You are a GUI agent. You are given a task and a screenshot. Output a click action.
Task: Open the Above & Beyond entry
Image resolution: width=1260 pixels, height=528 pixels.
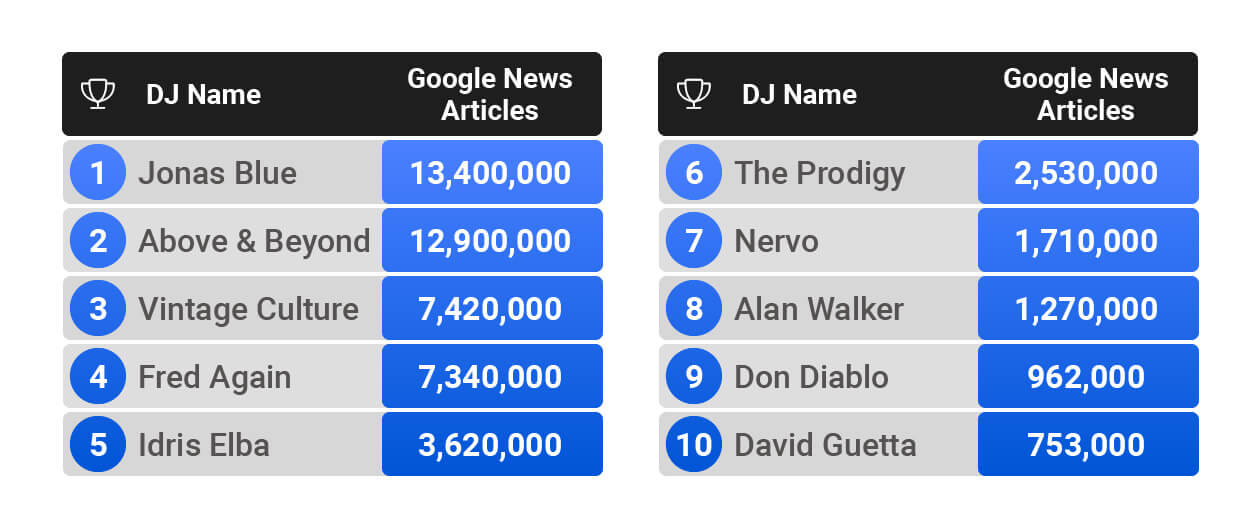(x=254, y=241)
